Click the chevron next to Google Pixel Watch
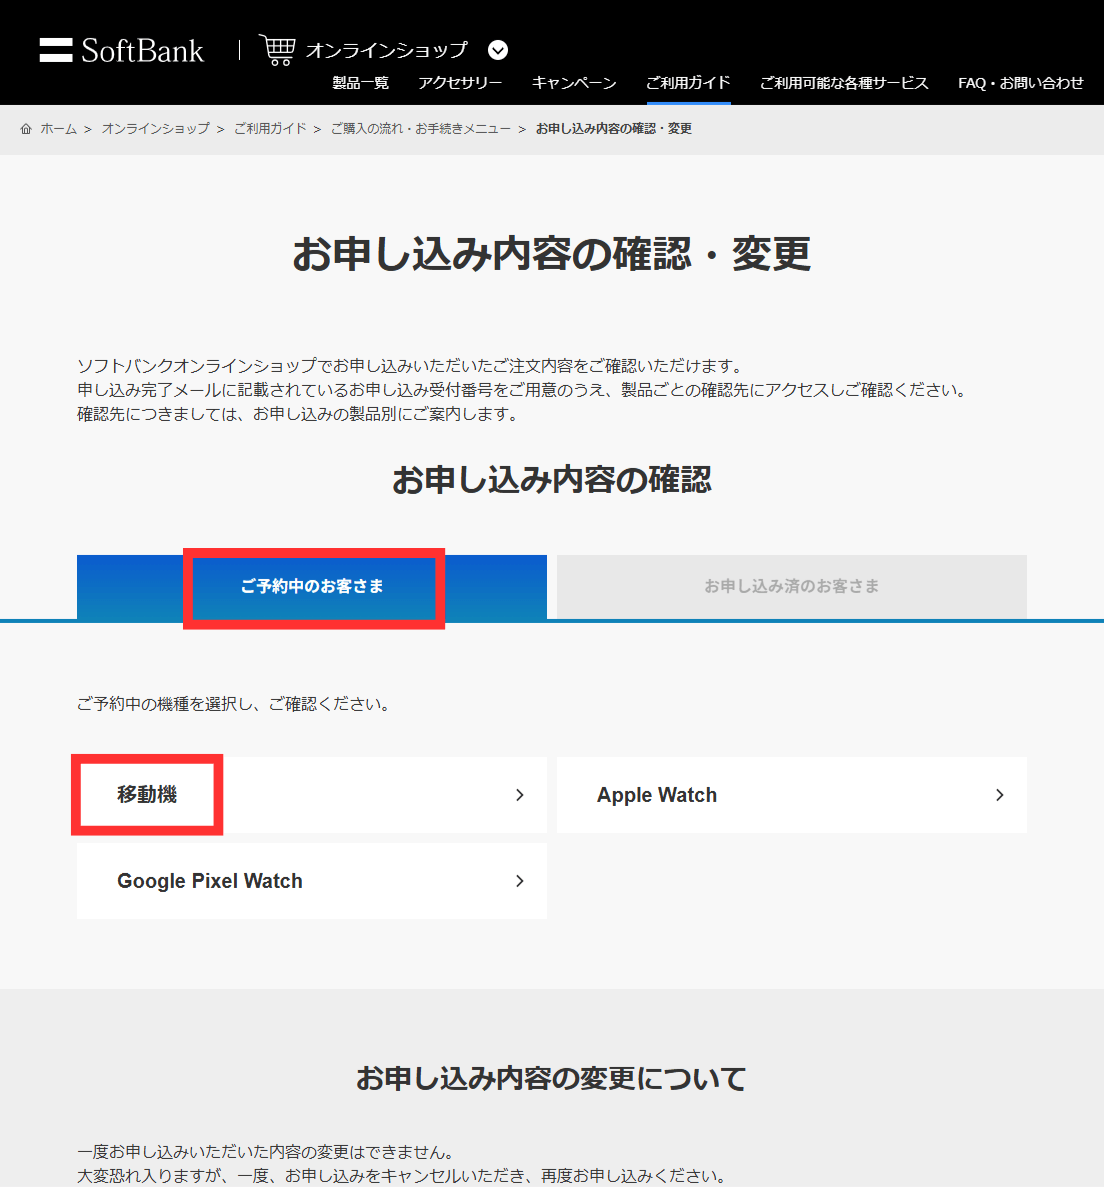 [519, 881]
